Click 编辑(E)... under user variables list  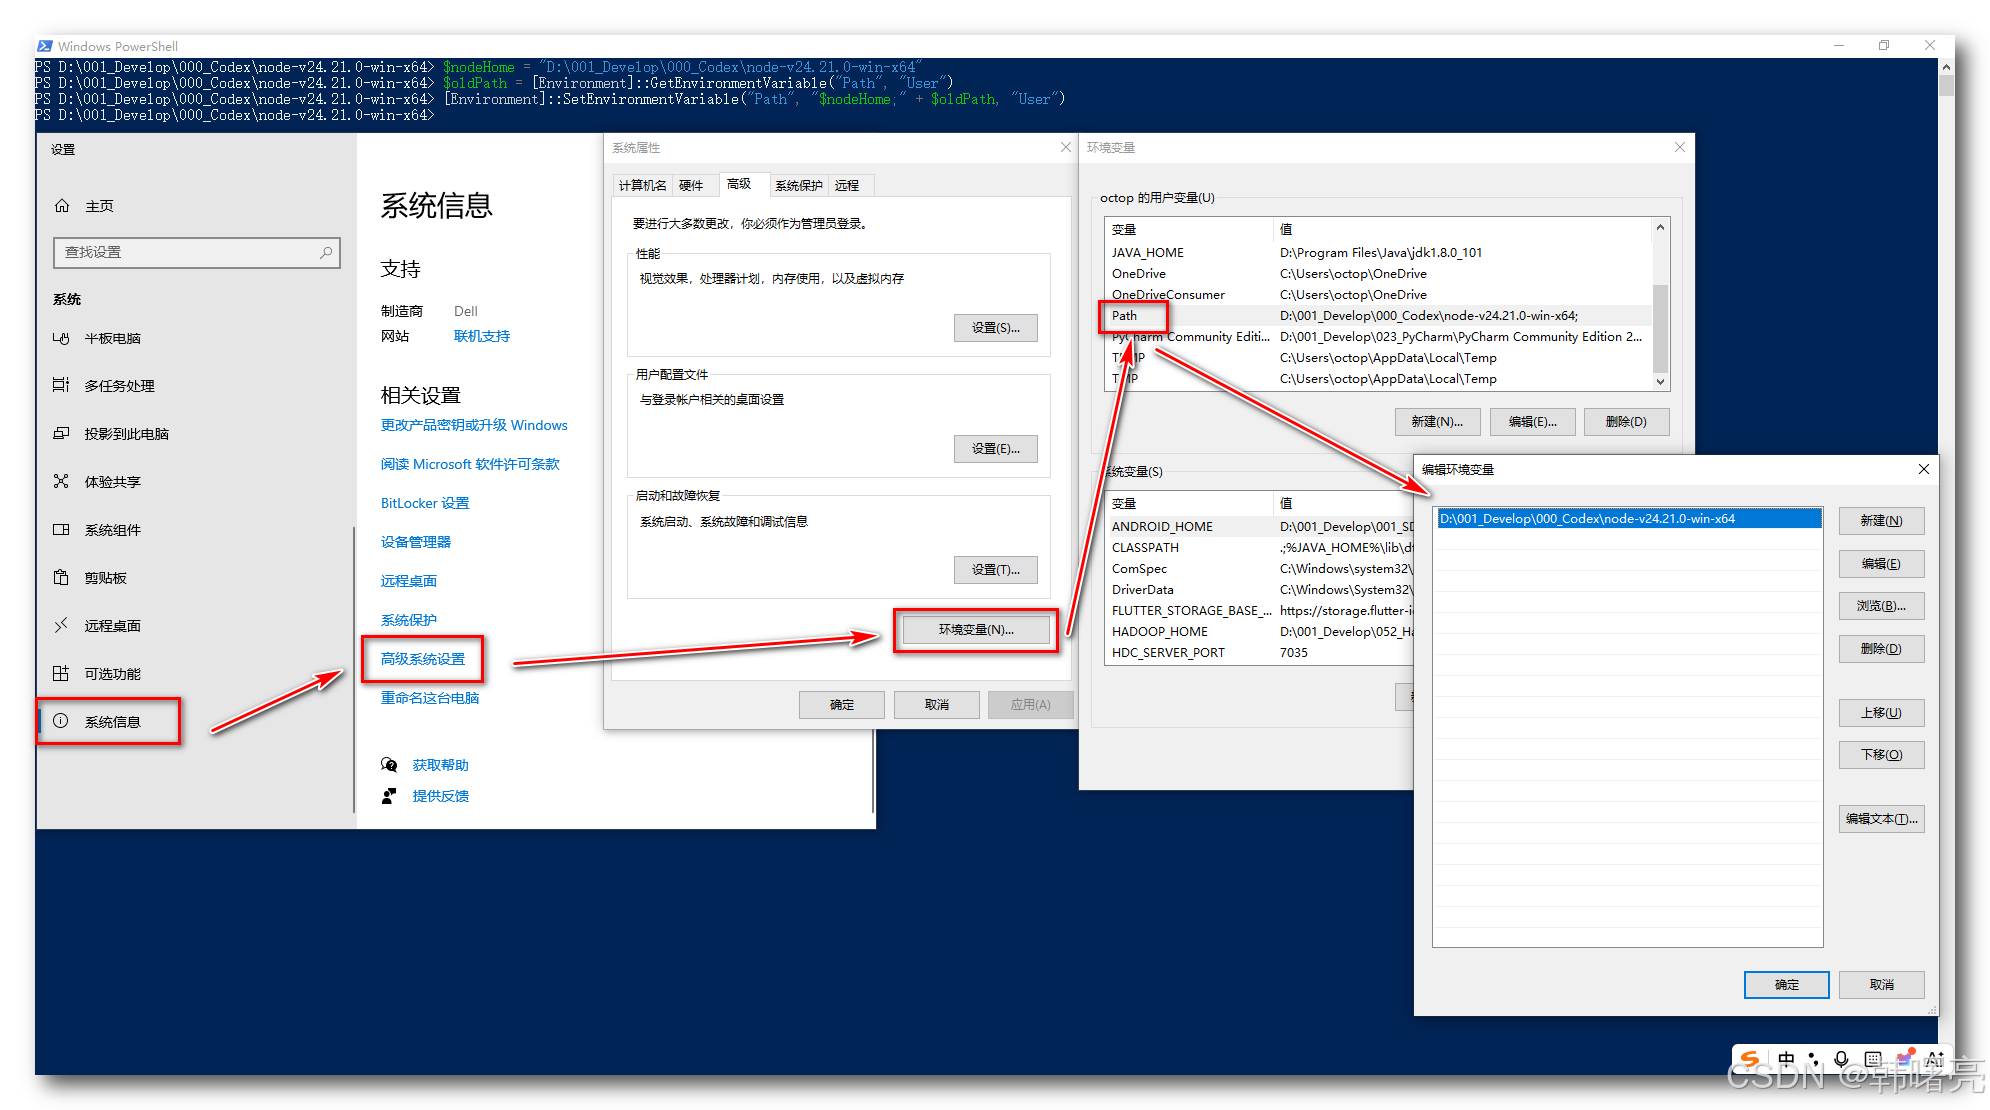[1532, 422]
